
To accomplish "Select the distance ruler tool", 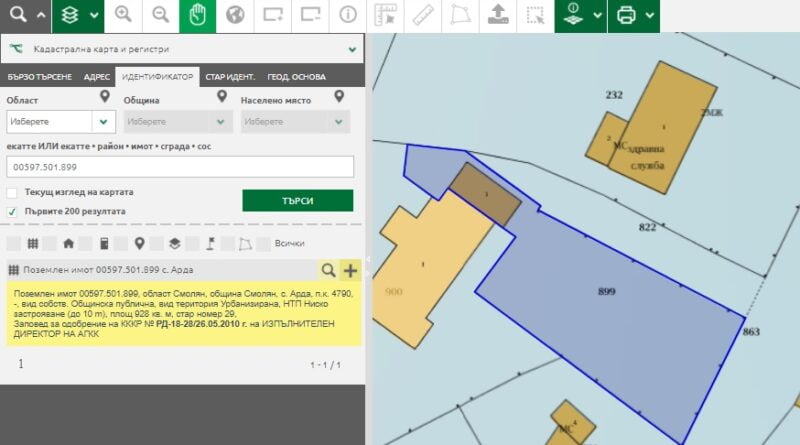I will pyautogui.click(x=423, y=15).
